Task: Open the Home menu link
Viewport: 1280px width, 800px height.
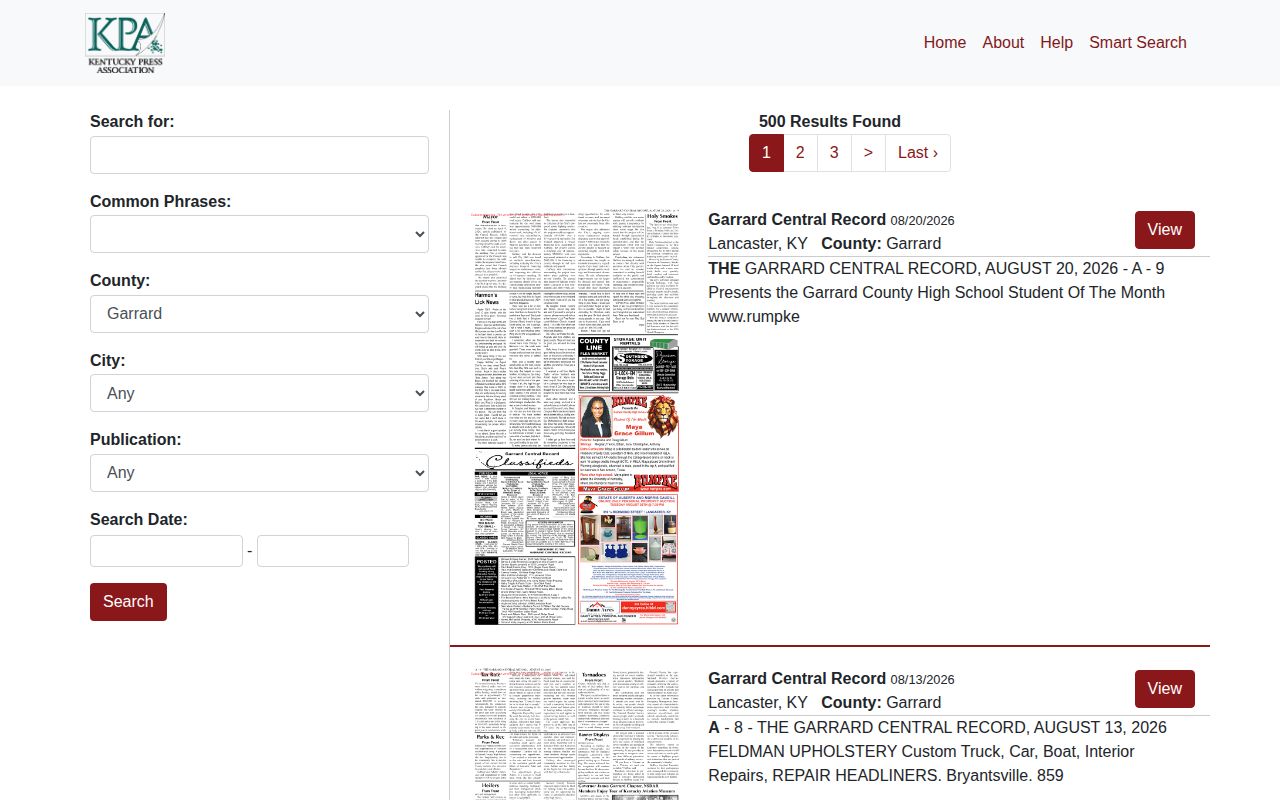Action: pyautogui.click(x=944, y=42)
